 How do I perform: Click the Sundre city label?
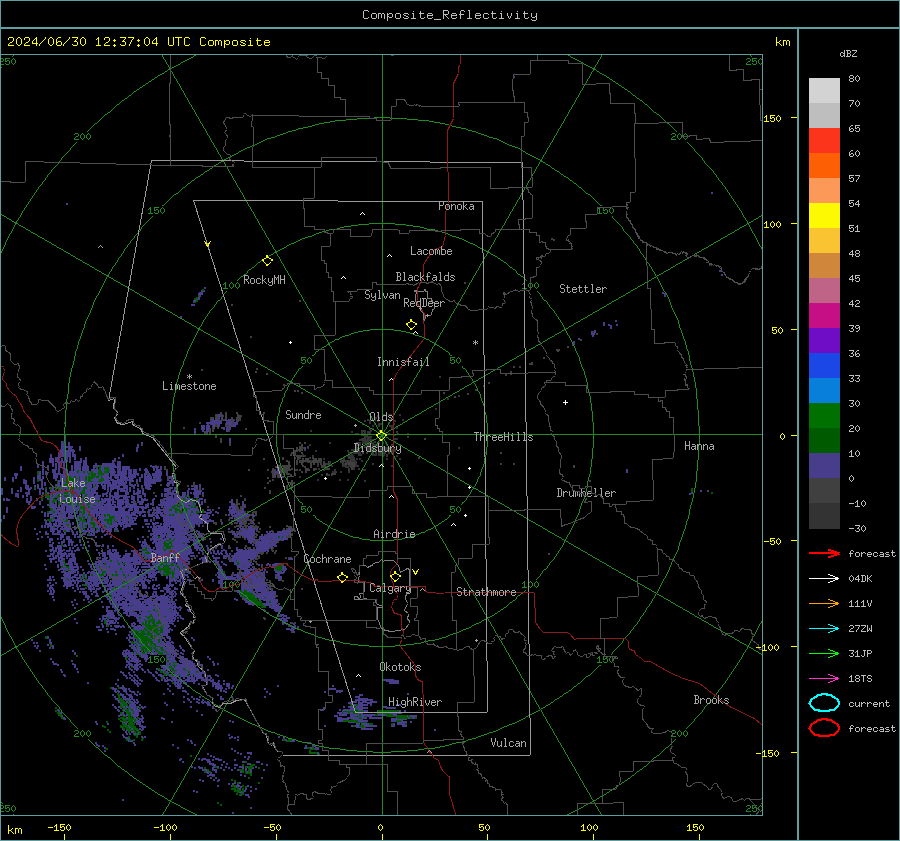303,414
